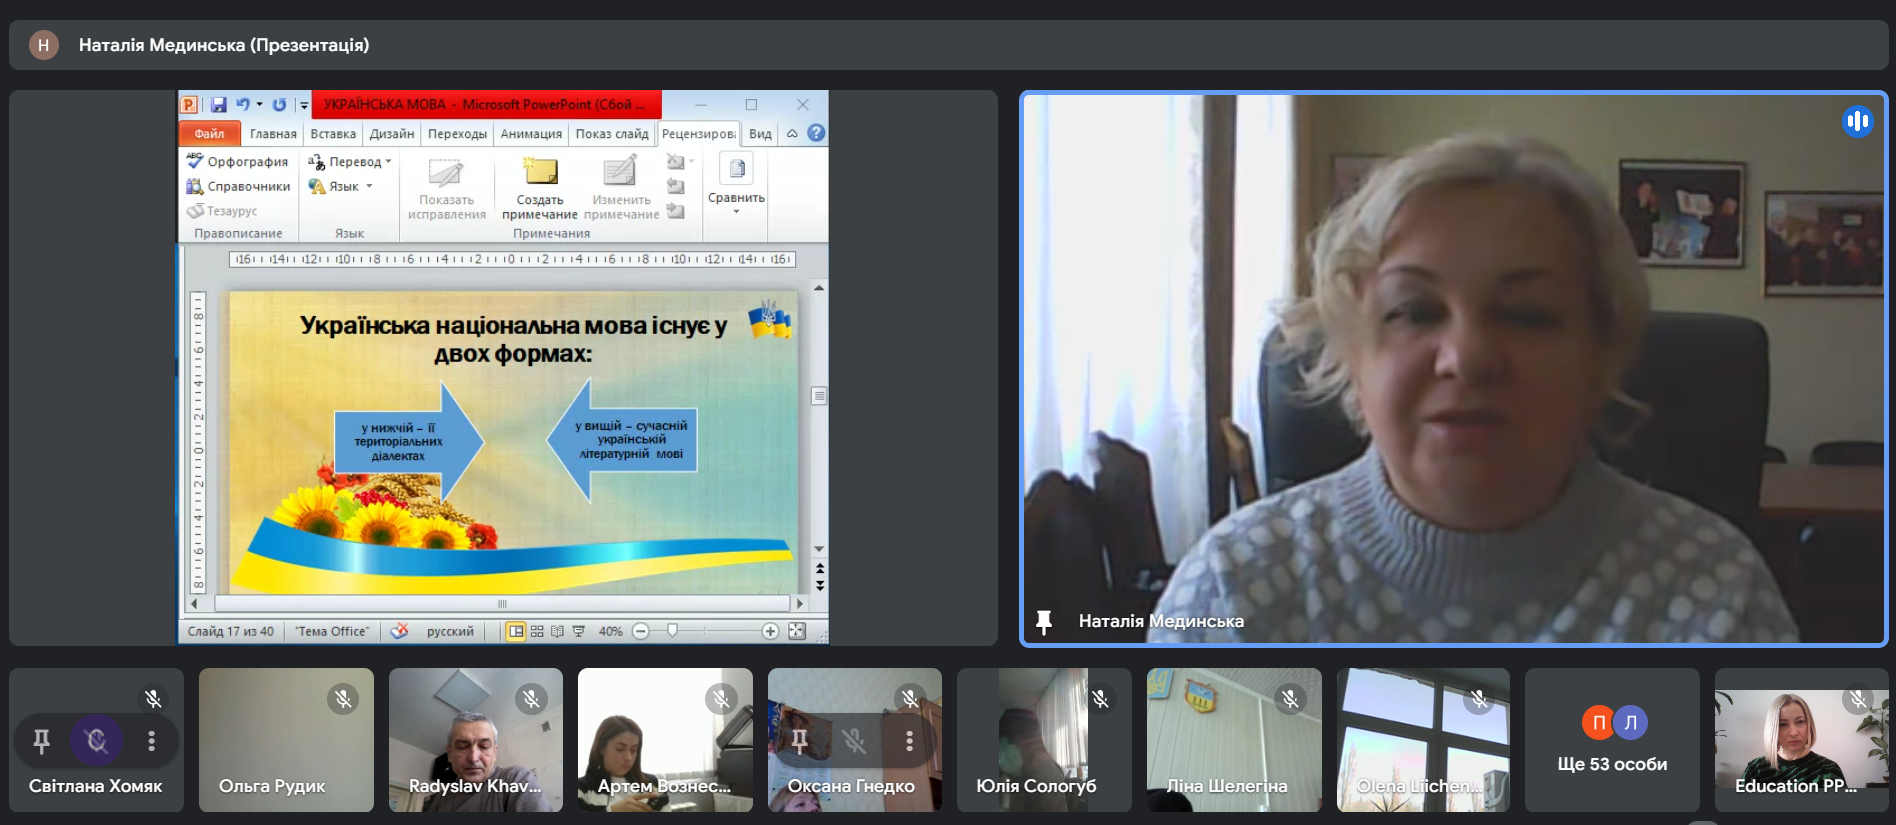Click the zoom slider handle in status bar

coord(673,631)
